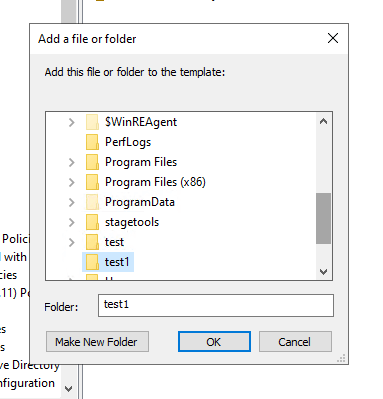
Task: Expand the $WinREAgent tree node
Action: coord(71,122)
